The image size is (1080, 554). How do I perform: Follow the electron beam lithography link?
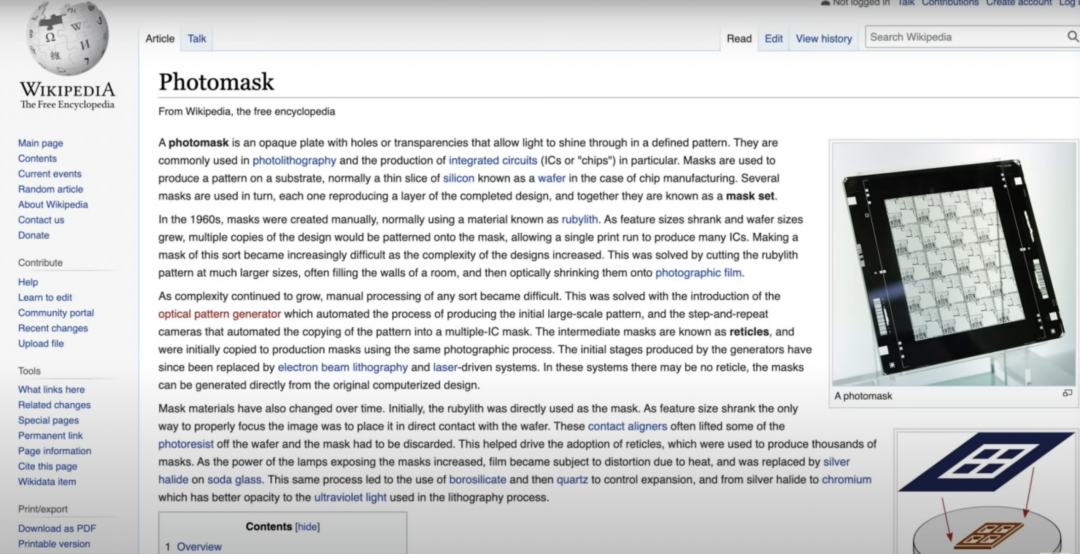[343, 367]
